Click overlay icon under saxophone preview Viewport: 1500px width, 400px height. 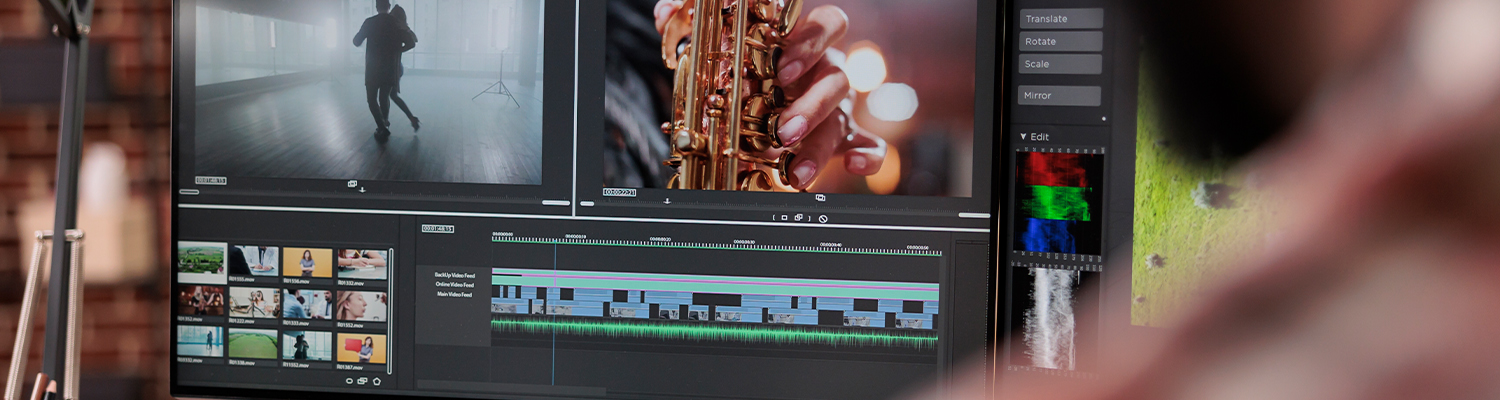[820, 197]
